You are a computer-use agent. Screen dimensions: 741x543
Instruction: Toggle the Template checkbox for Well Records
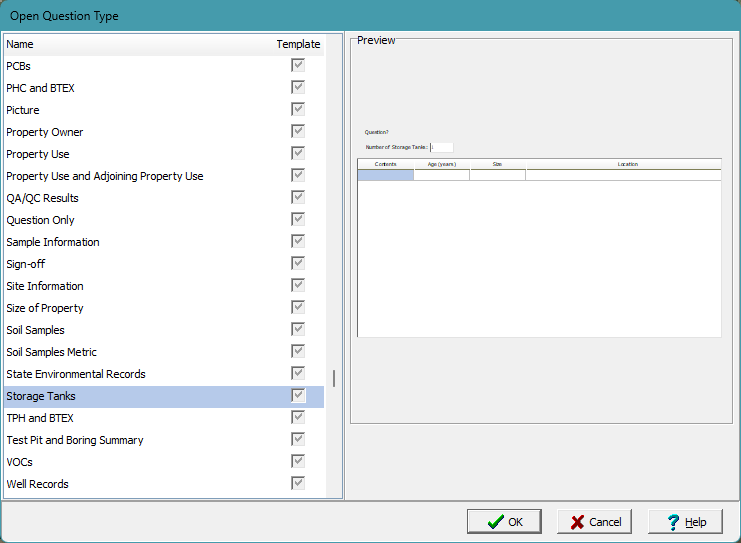298,484
